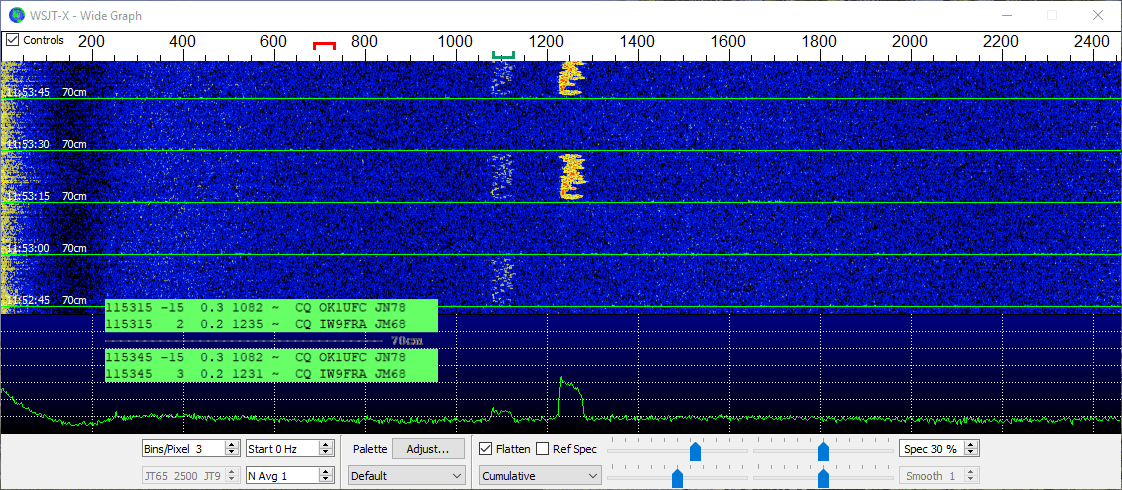Screen dimensions: 1122x490
Task: Click the 115345 CQ IW9FRA JM68 decode line
Action: (x=270, y=374)
